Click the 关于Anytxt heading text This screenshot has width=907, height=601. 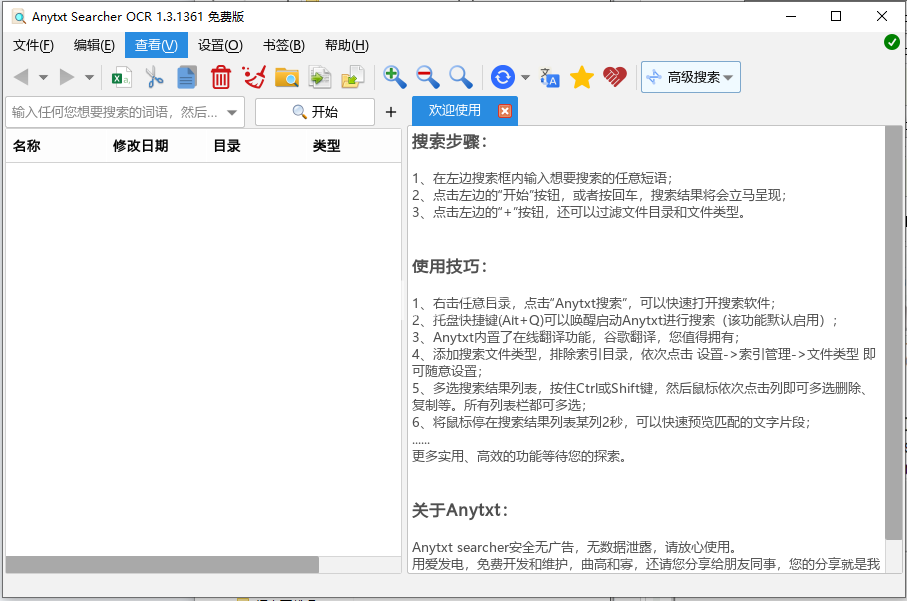(459, 510)
